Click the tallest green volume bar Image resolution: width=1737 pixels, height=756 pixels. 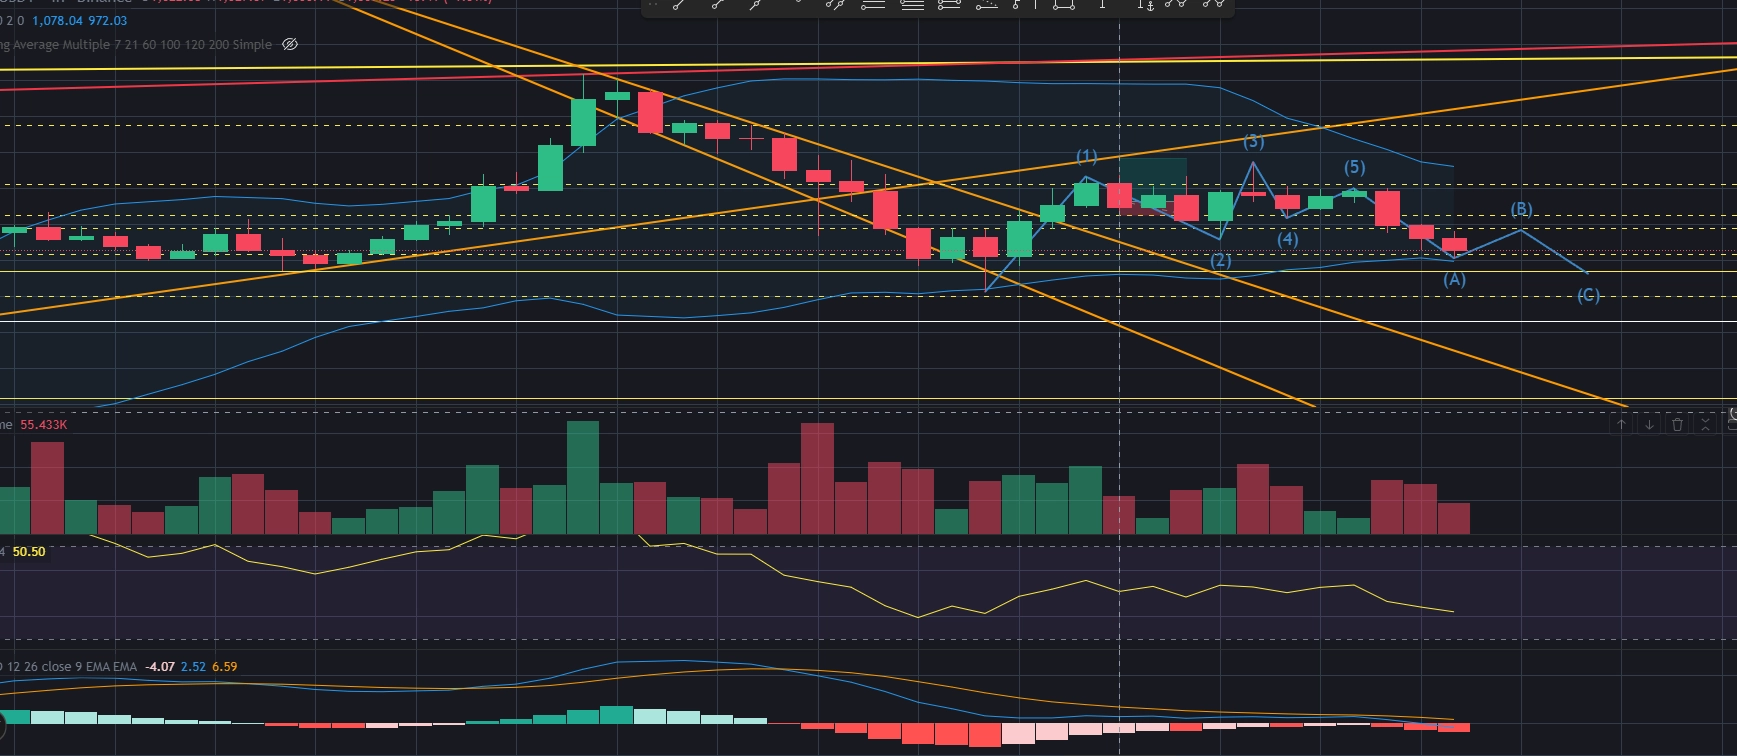coord(583,477)
